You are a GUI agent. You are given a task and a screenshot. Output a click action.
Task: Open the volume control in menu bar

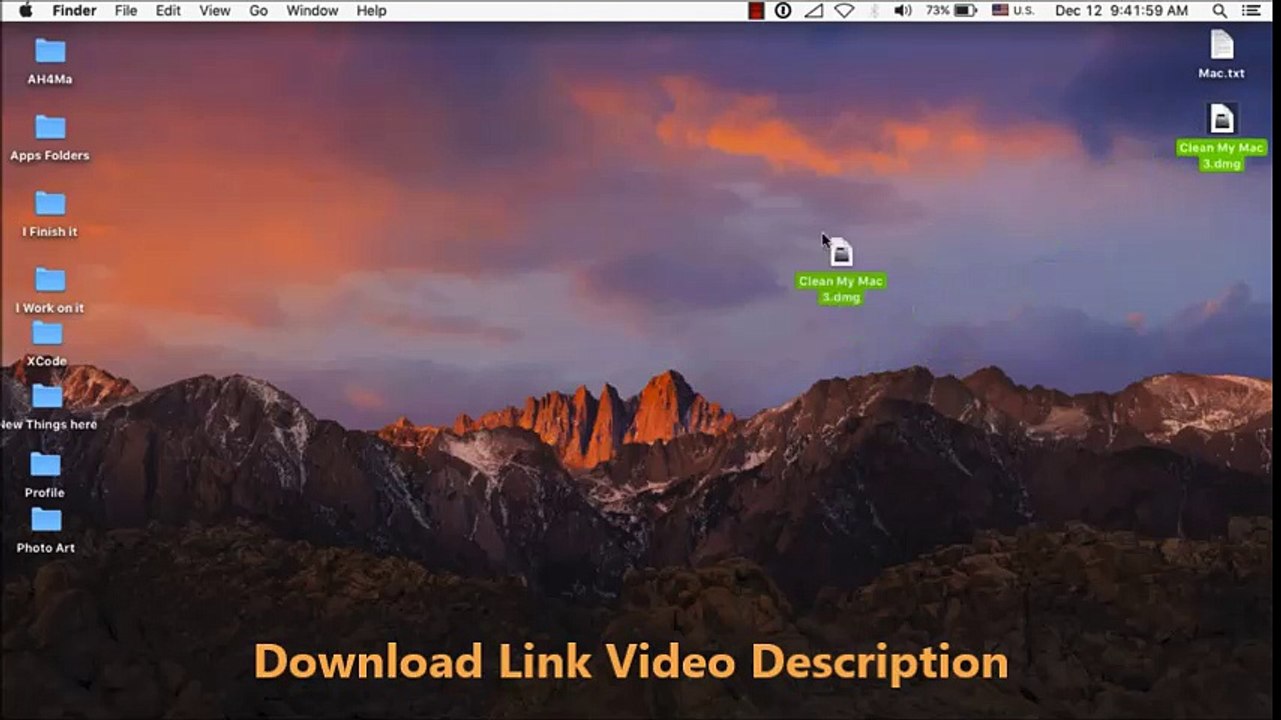coord(903,10)
